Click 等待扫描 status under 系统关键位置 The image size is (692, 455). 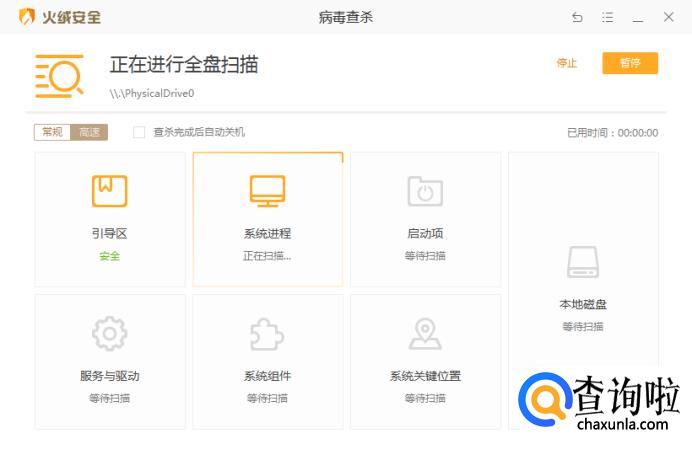[425, 399]
